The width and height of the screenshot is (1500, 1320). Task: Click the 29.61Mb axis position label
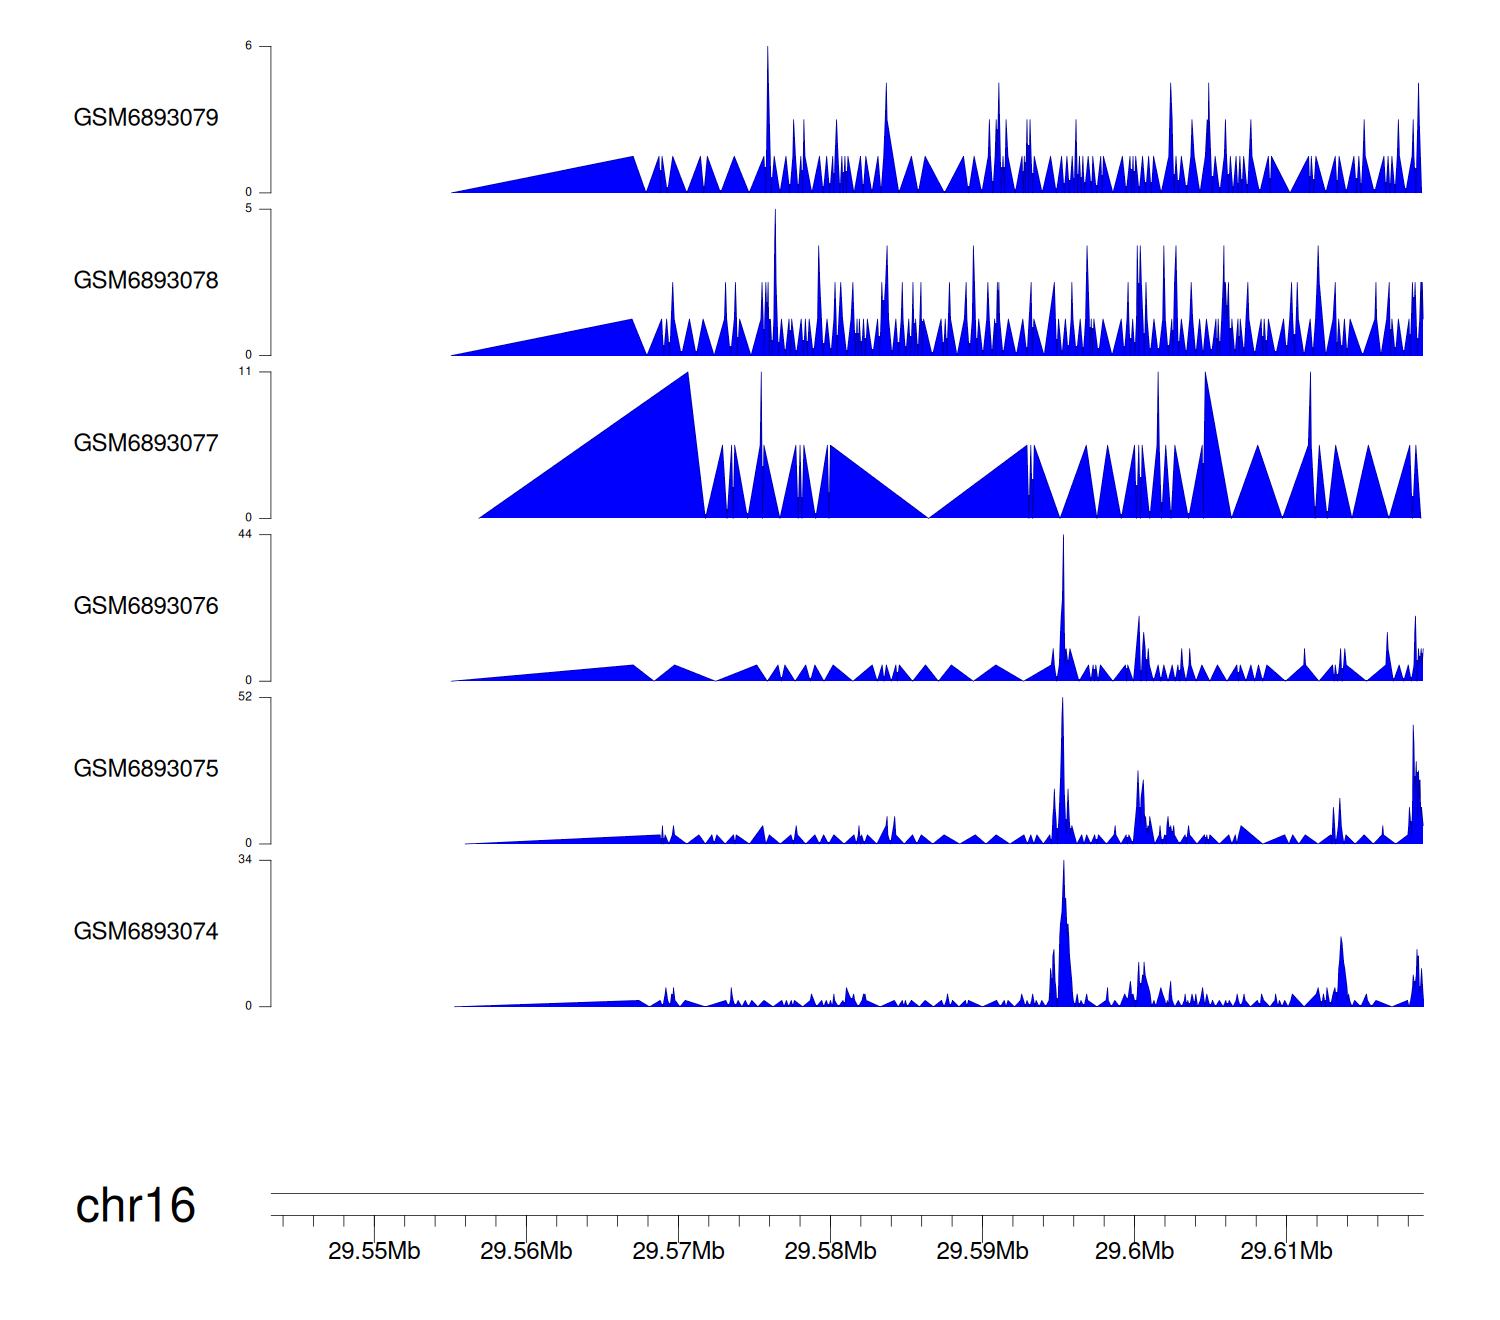click(1286, 1251)
